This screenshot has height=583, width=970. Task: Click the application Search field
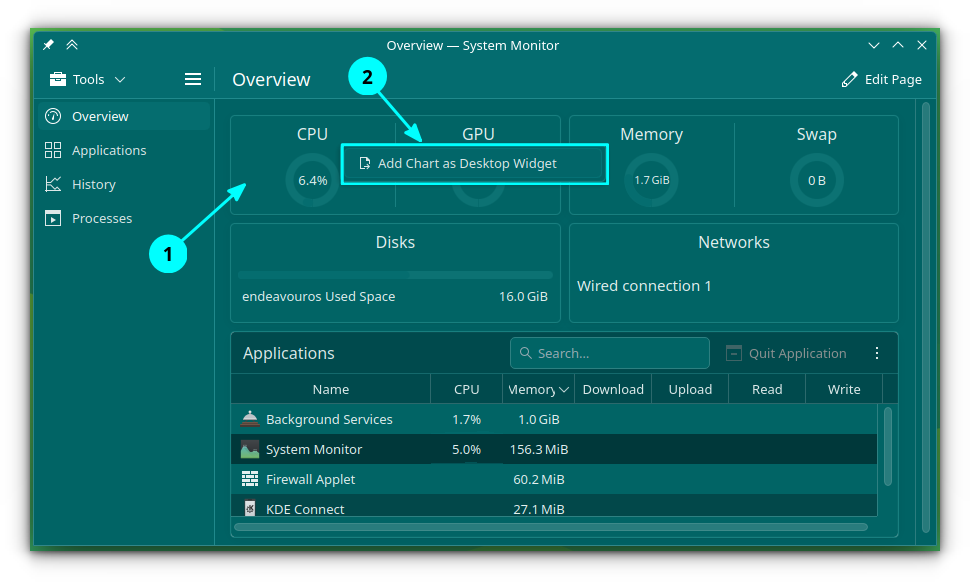point(610,353)
